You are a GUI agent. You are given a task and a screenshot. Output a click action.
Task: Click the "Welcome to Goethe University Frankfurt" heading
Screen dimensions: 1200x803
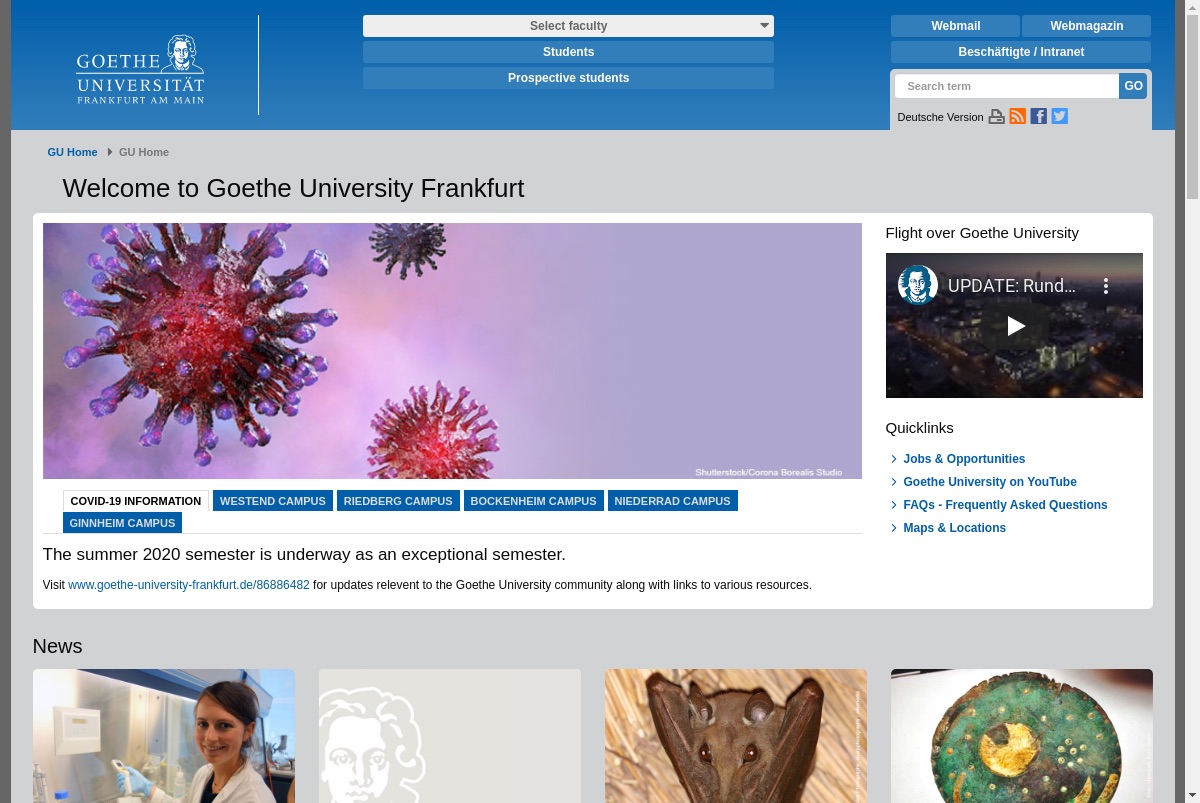(x=293, y=188)
